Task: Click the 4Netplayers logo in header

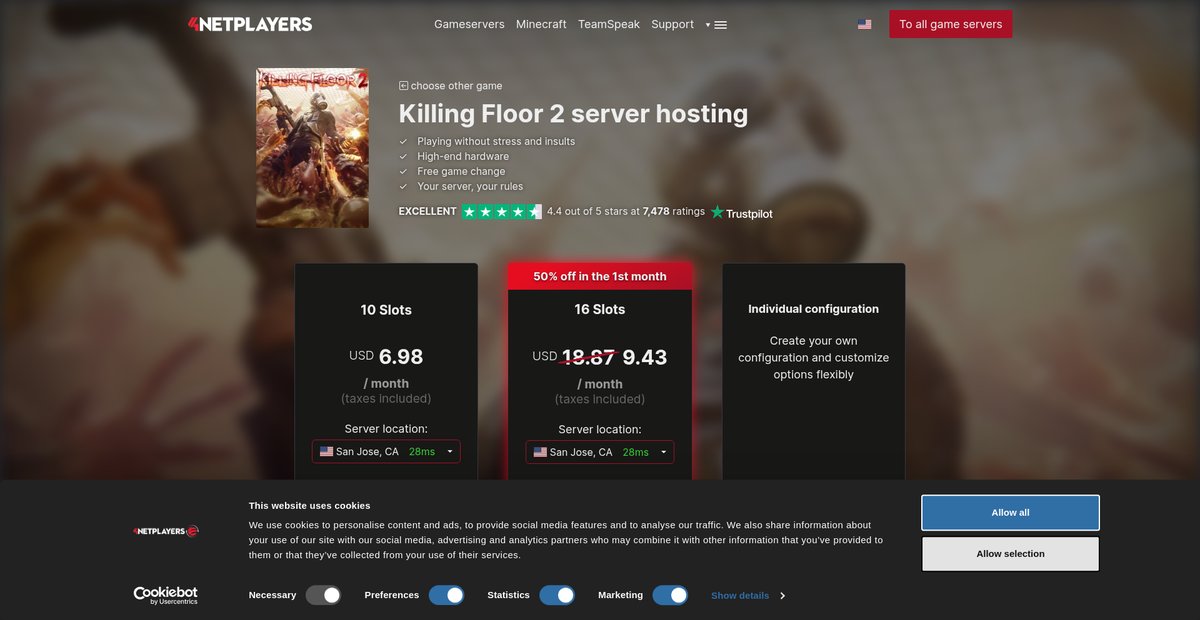Action: click(x=250, y=24)
